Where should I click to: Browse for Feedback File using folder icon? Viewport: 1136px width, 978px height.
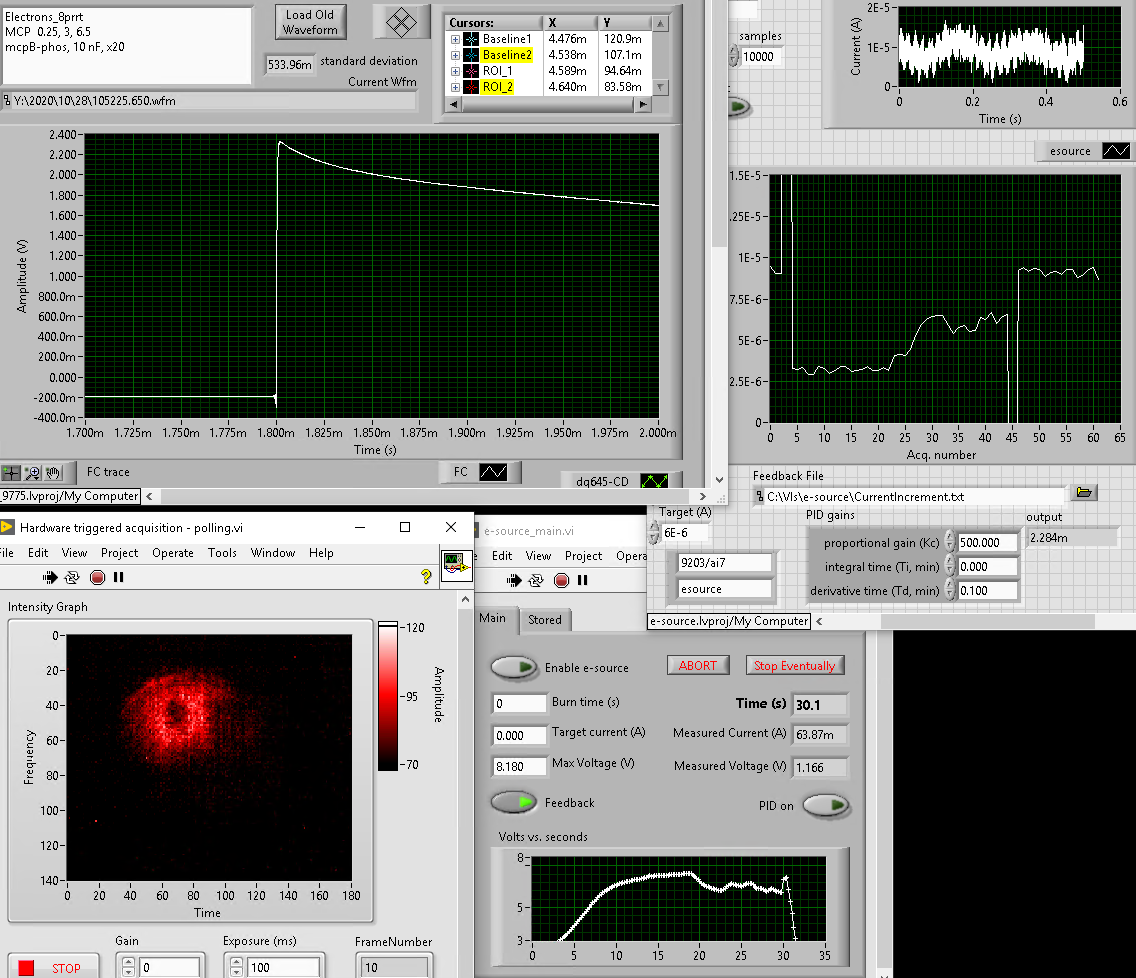point(1084,493)
